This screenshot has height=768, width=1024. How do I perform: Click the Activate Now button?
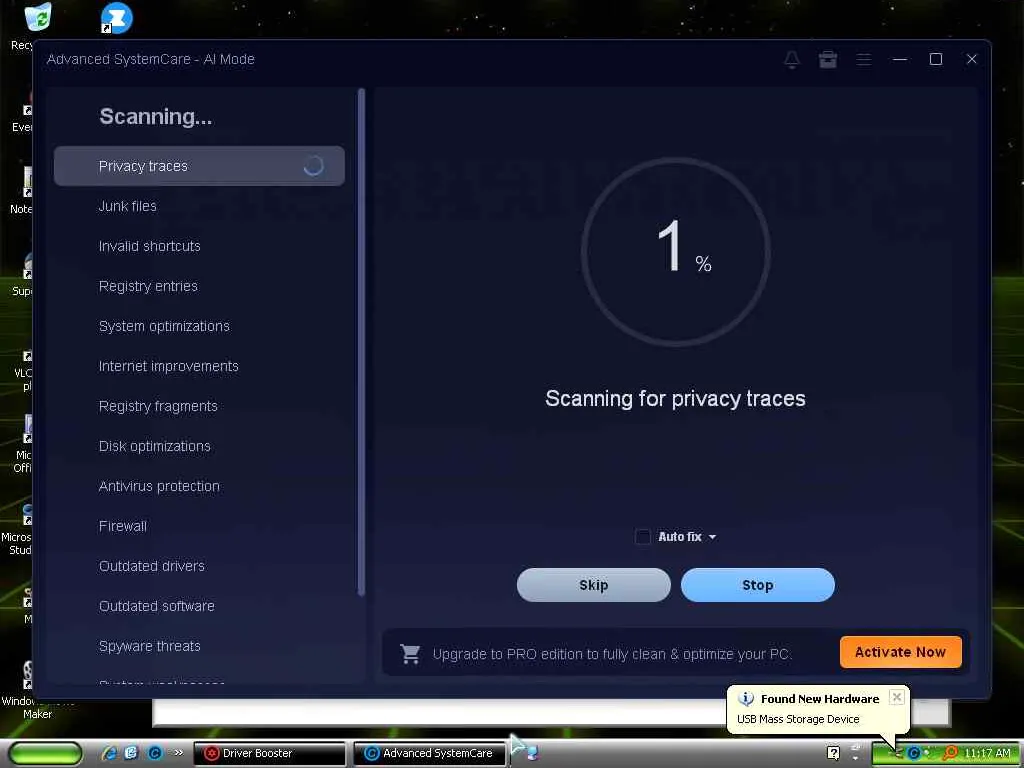point(901,652)
